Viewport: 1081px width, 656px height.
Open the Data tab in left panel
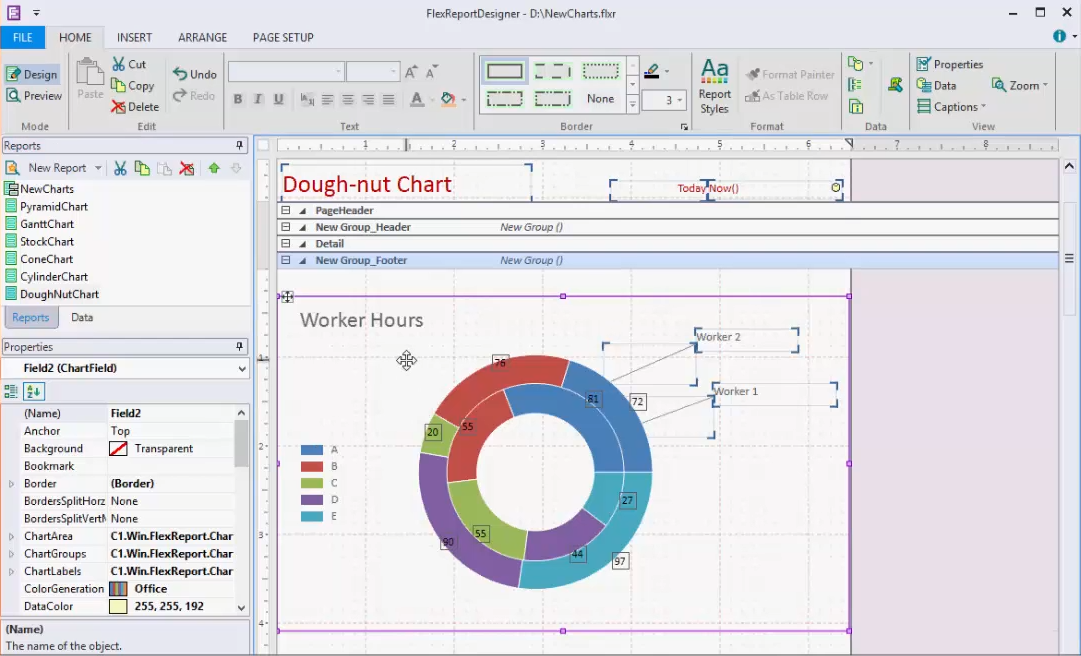[81, 317]
